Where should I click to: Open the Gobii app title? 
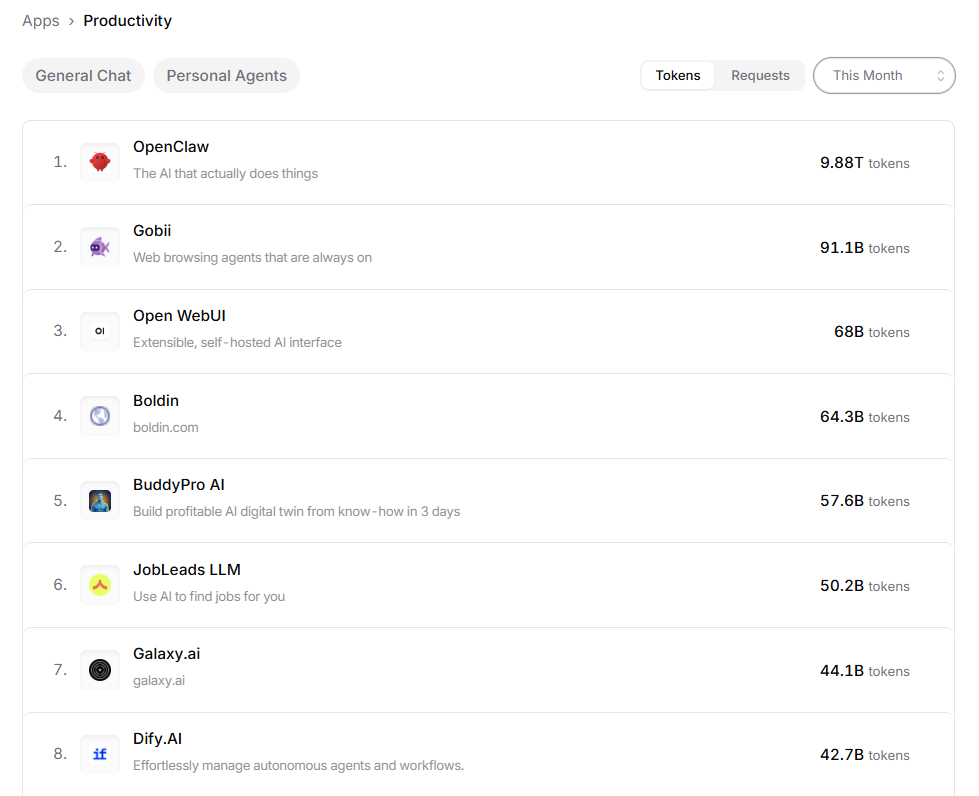[152, 231]
